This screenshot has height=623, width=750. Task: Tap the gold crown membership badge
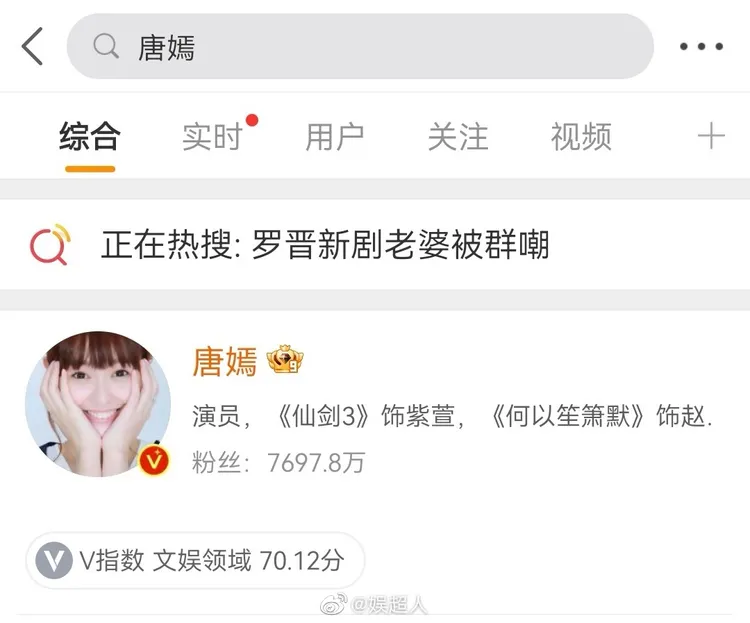285,360
